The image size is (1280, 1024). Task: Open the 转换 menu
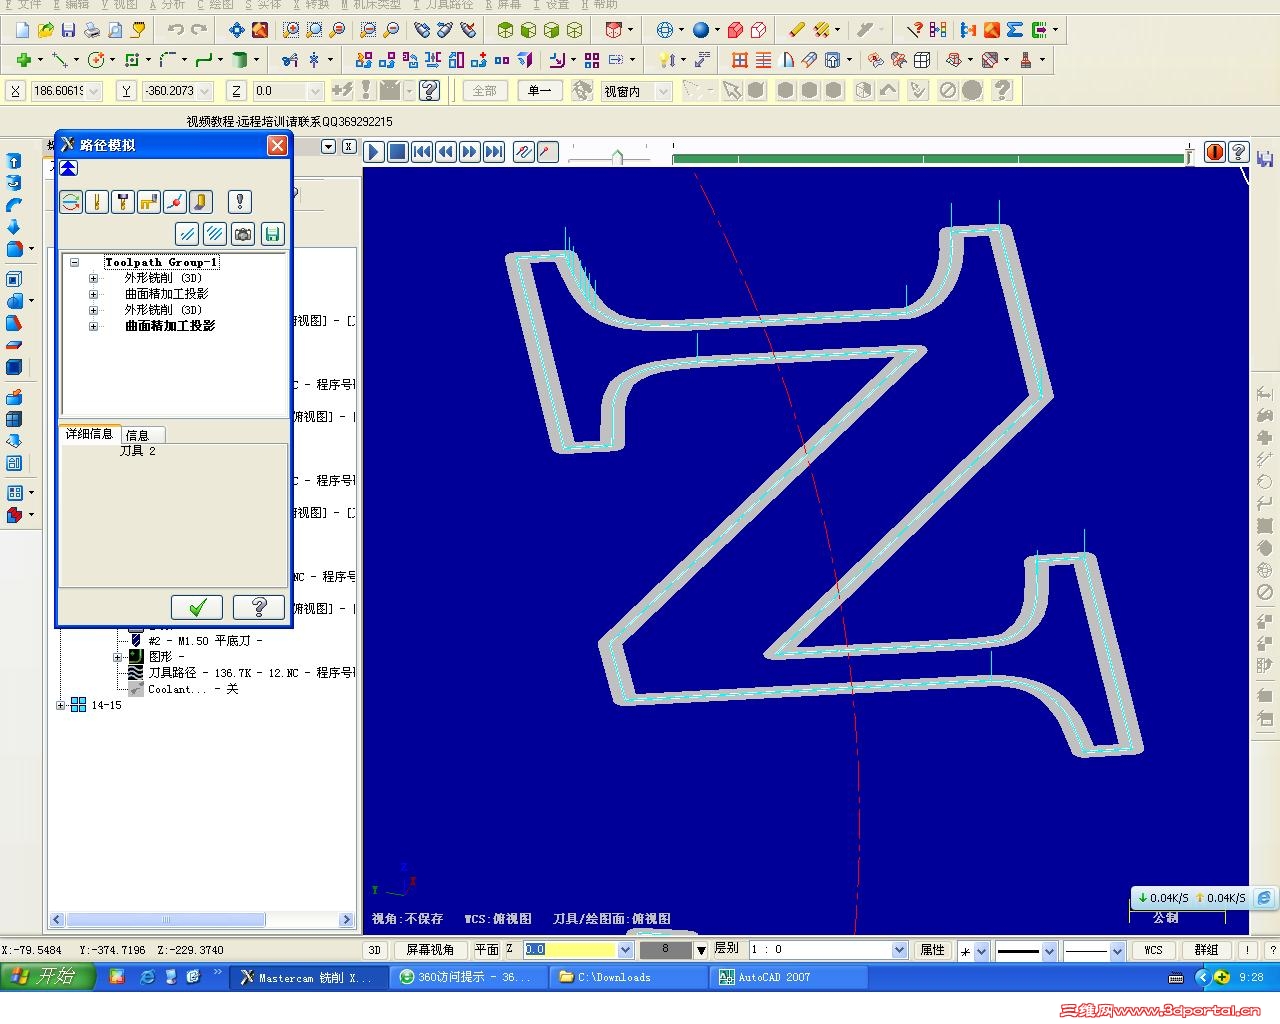(x=311, y=5)
